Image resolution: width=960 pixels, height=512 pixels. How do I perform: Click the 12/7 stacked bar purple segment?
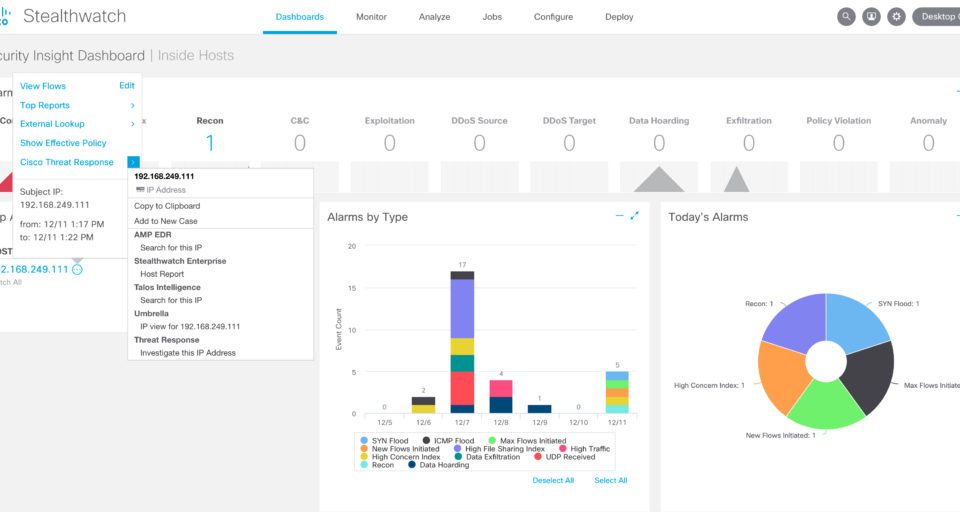point(462,309)
